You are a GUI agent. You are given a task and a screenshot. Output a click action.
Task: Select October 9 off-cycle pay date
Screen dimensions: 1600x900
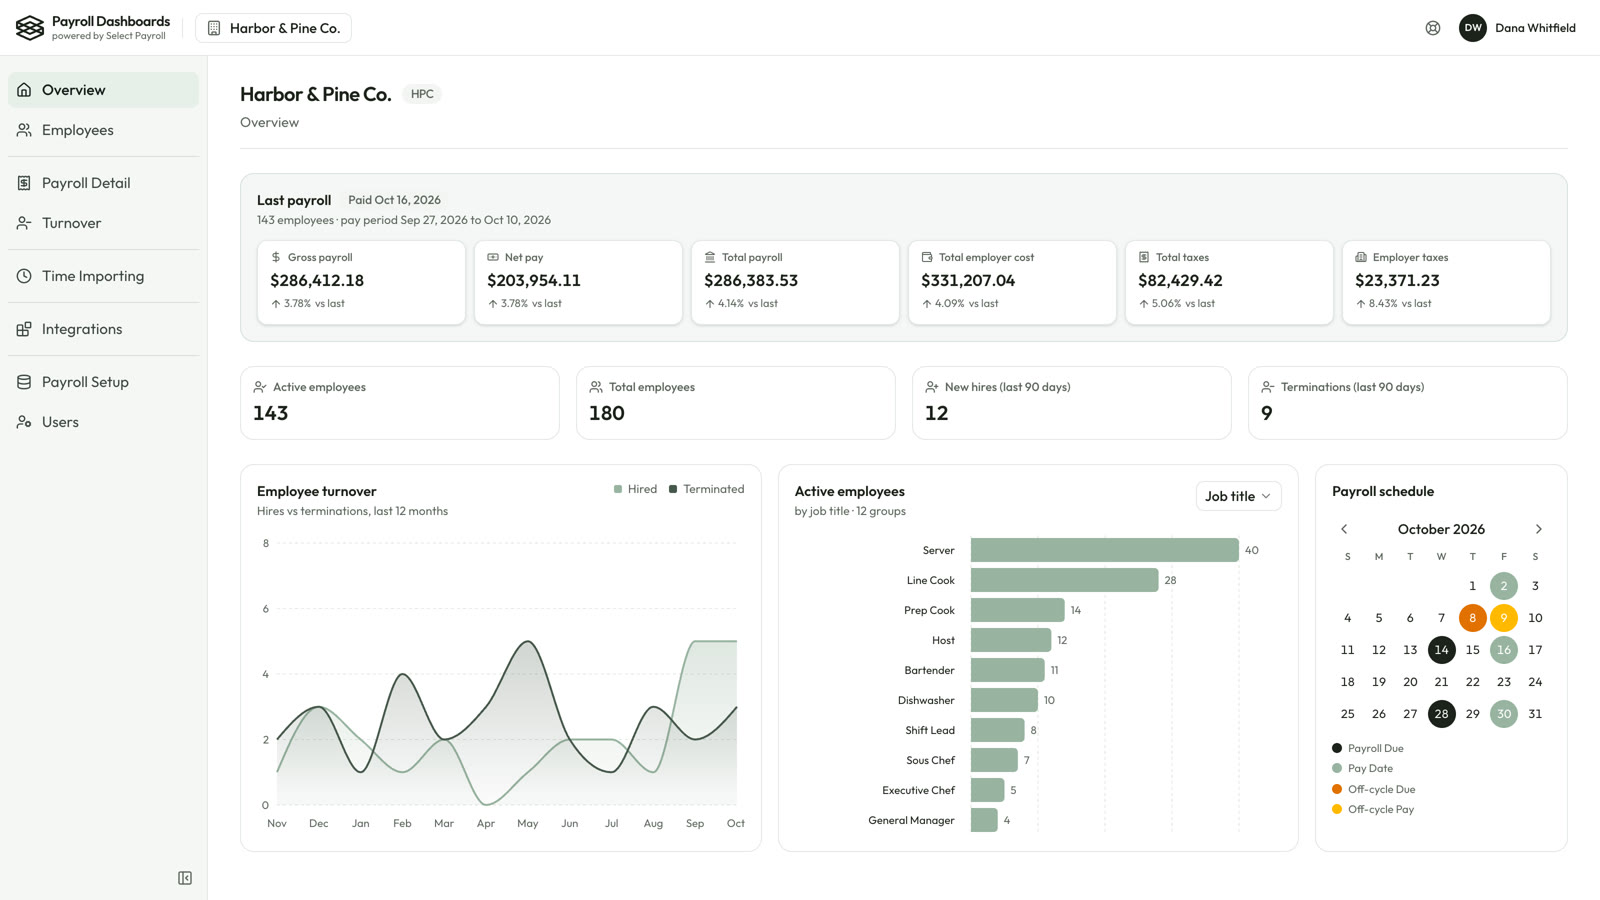coord(1503,618)
